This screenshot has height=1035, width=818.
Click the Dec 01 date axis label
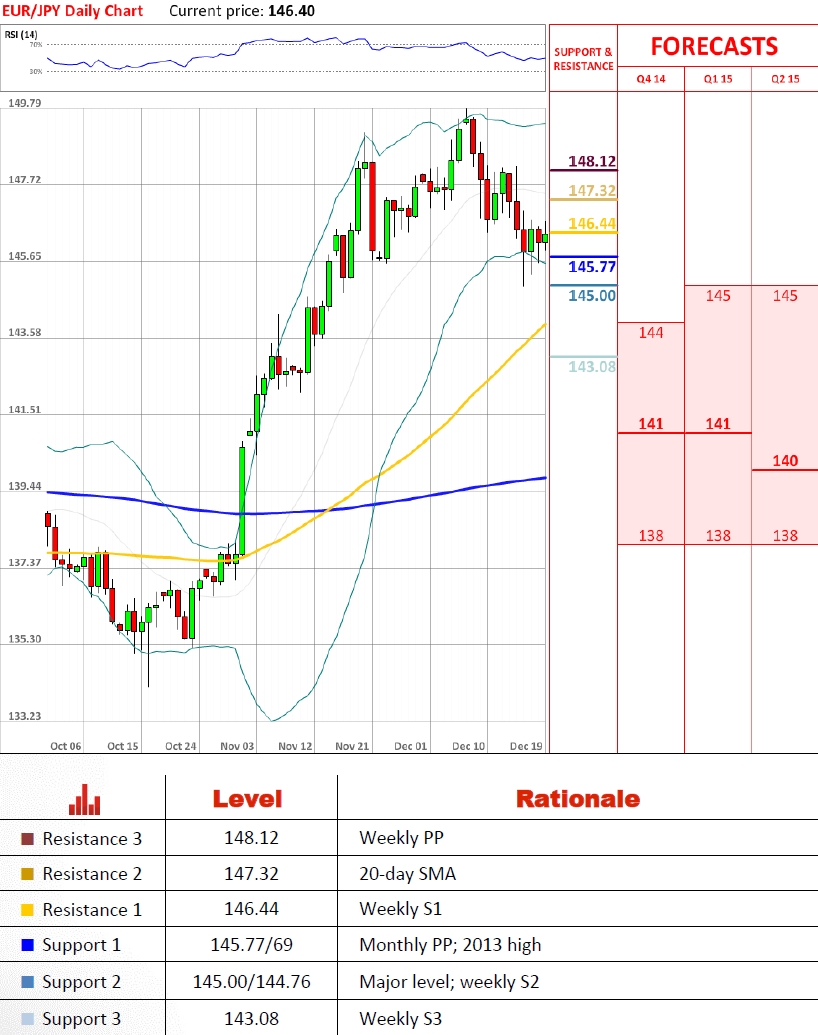coord(411,746)
